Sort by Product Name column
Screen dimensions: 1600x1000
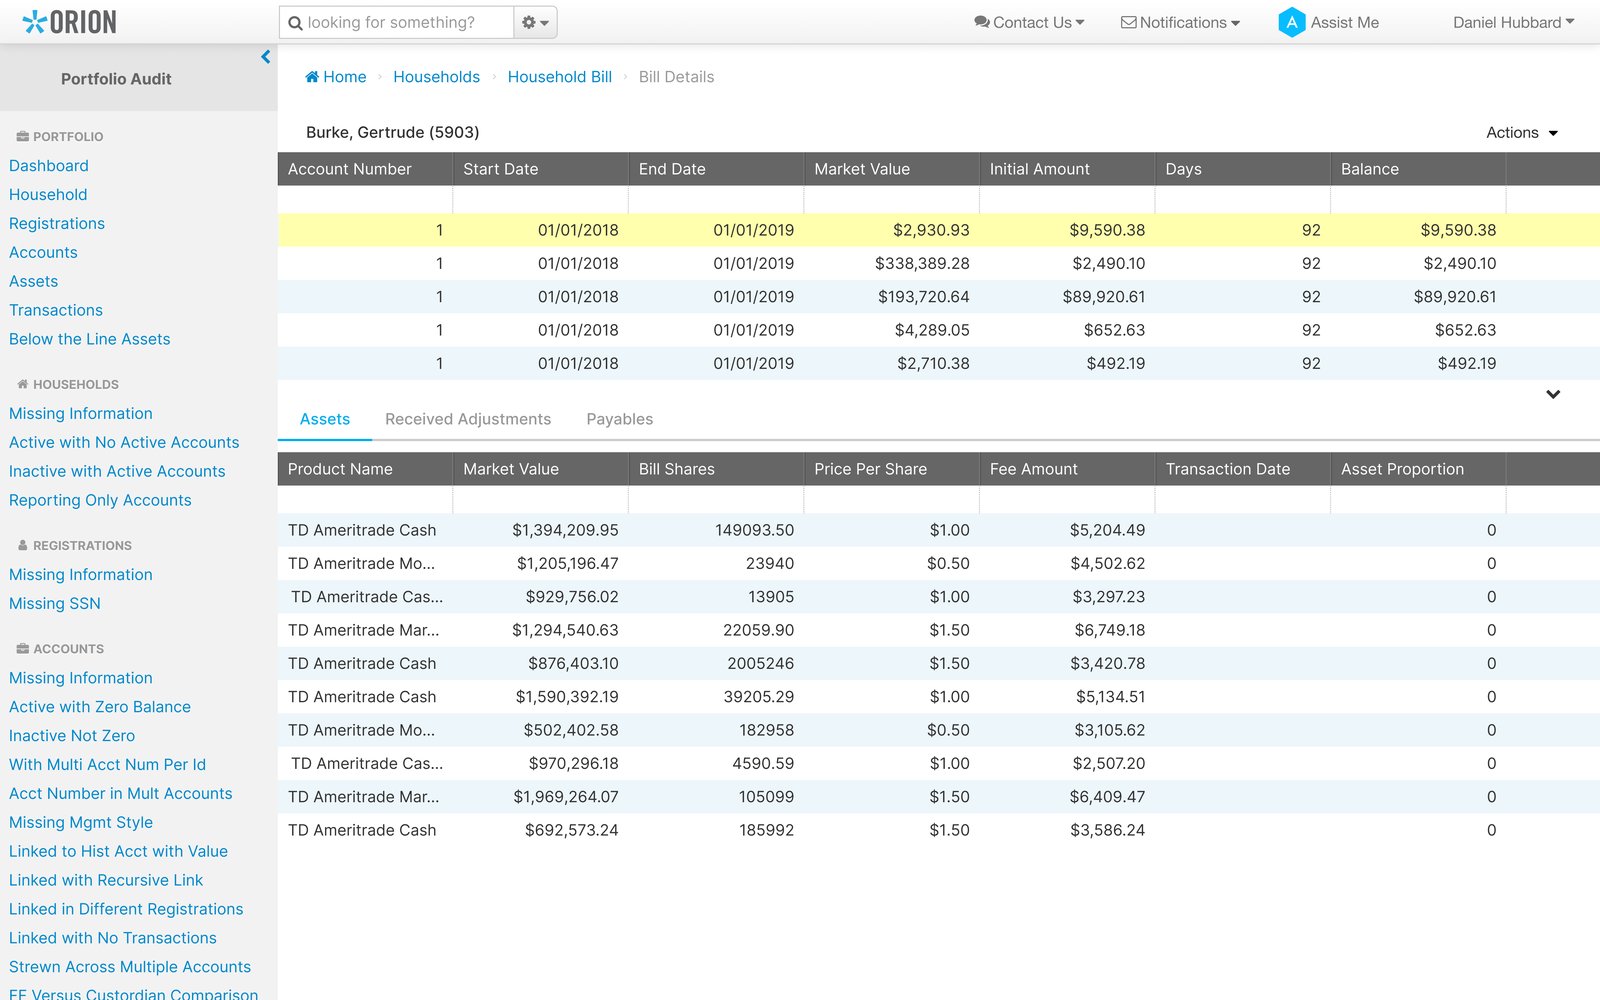click(365, 469)
